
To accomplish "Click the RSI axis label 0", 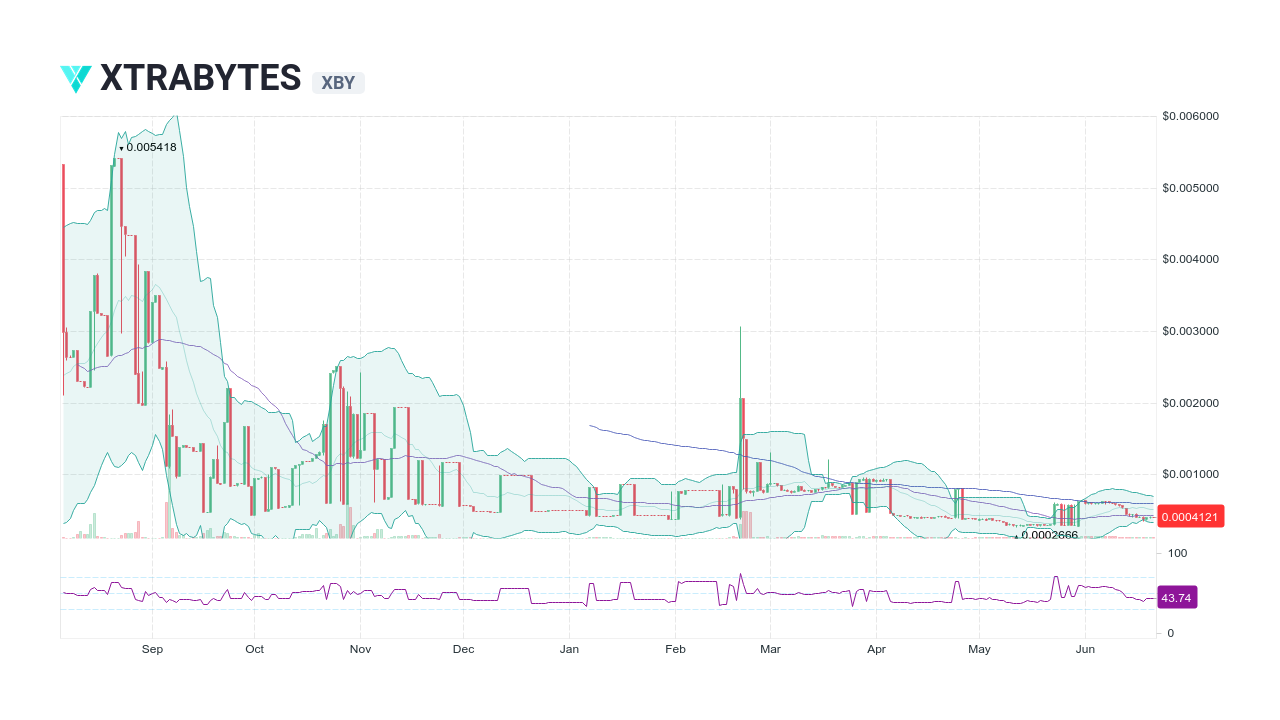I will (x=1171, y=633).
